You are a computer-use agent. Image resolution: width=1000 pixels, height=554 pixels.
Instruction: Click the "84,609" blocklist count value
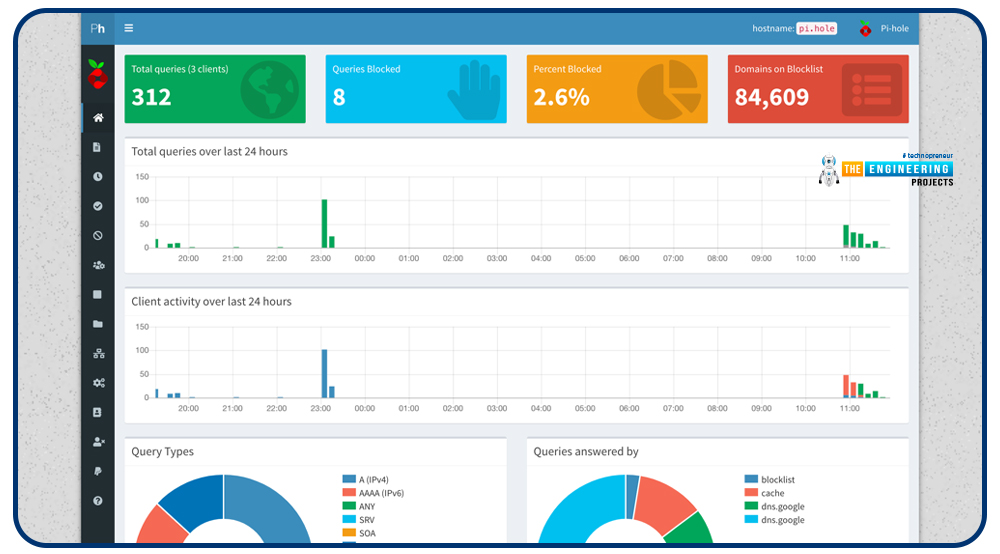772,97
